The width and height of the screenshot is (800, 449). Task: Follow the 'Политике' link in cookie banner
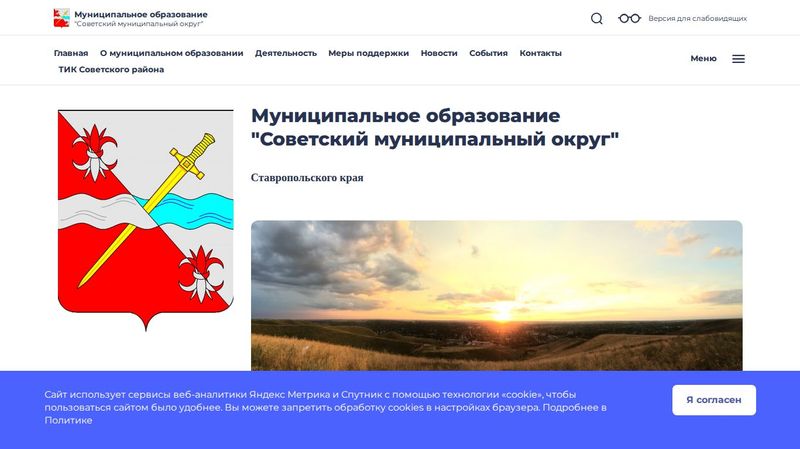(69, 421)
